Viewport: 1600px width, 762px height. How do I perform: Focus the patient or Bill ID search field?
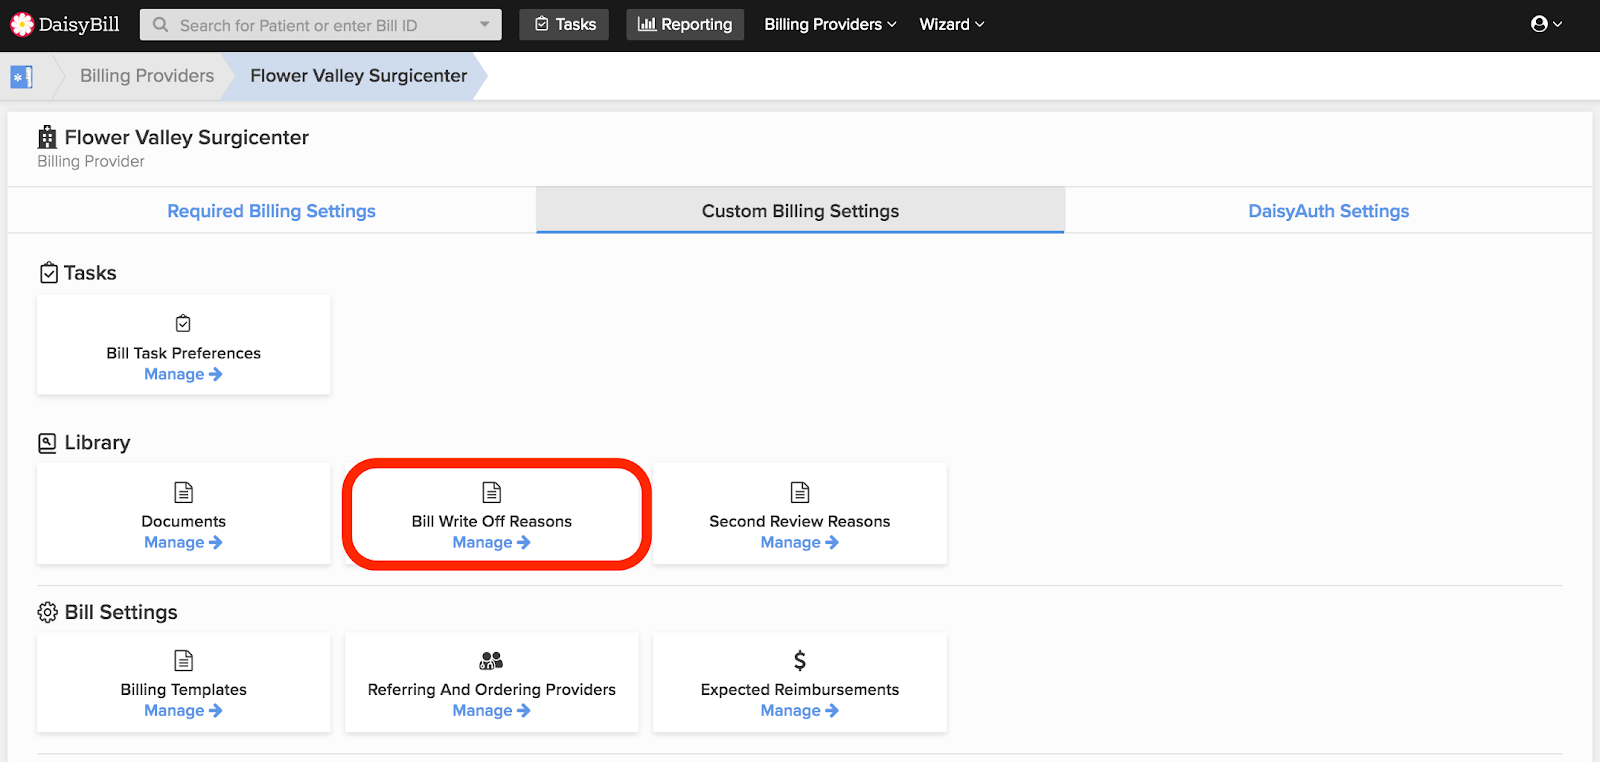point(320,25)
